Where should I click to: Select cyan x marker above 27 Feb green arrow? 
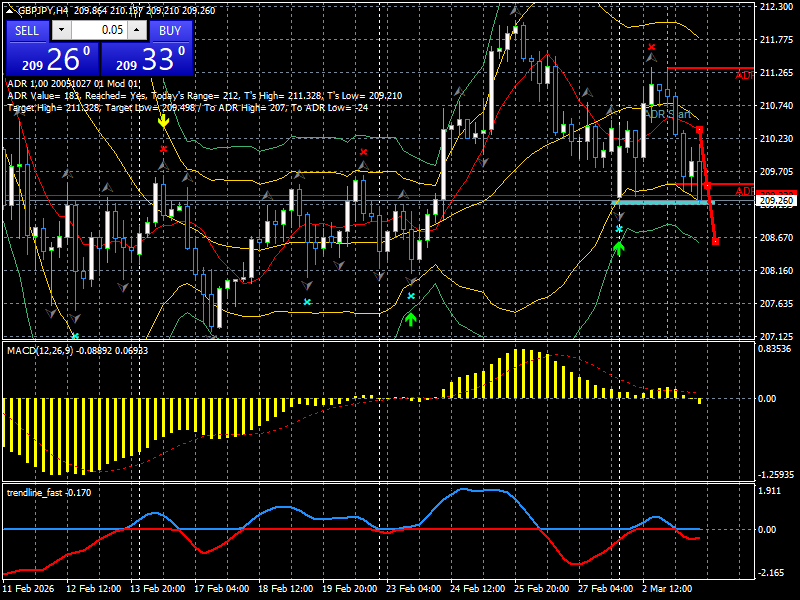pyautogui.click(x=619, y=229)
